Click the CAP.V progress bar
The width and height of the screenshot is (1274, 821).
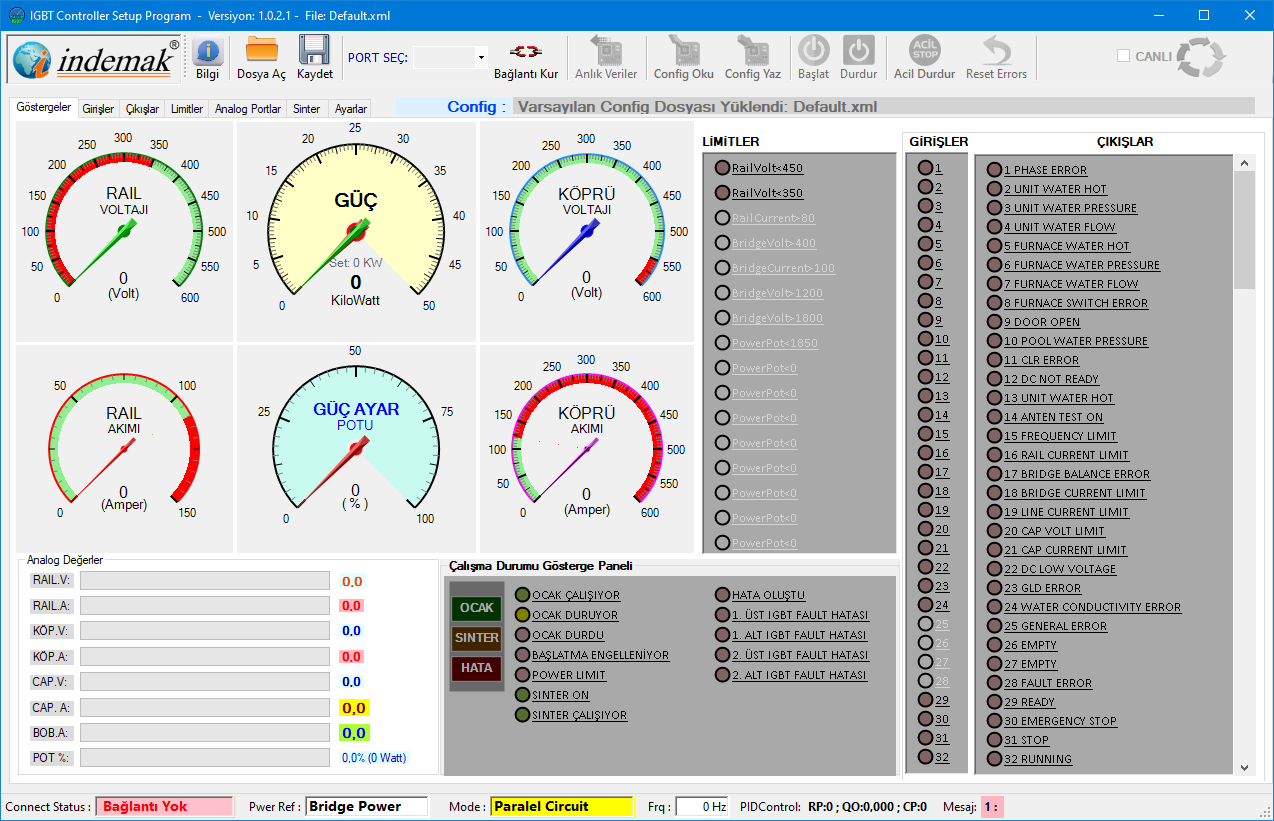(205, 682)
